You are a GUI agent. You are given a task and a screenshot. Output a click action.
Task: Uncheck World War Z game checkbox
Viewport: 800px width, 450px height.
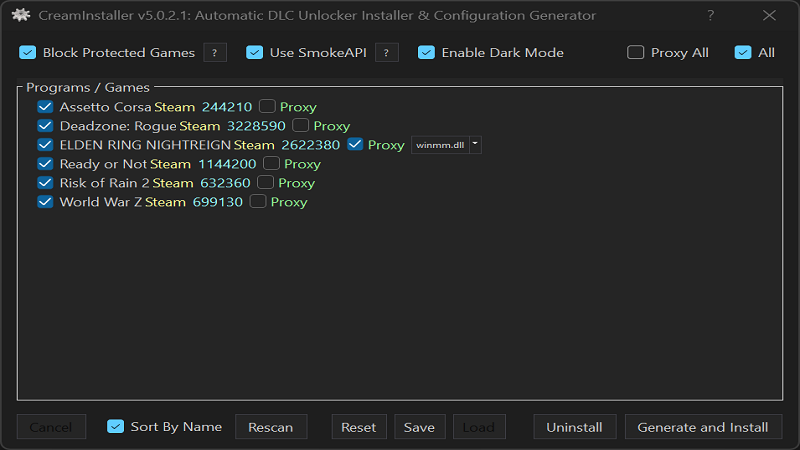[x=45, y=202]
